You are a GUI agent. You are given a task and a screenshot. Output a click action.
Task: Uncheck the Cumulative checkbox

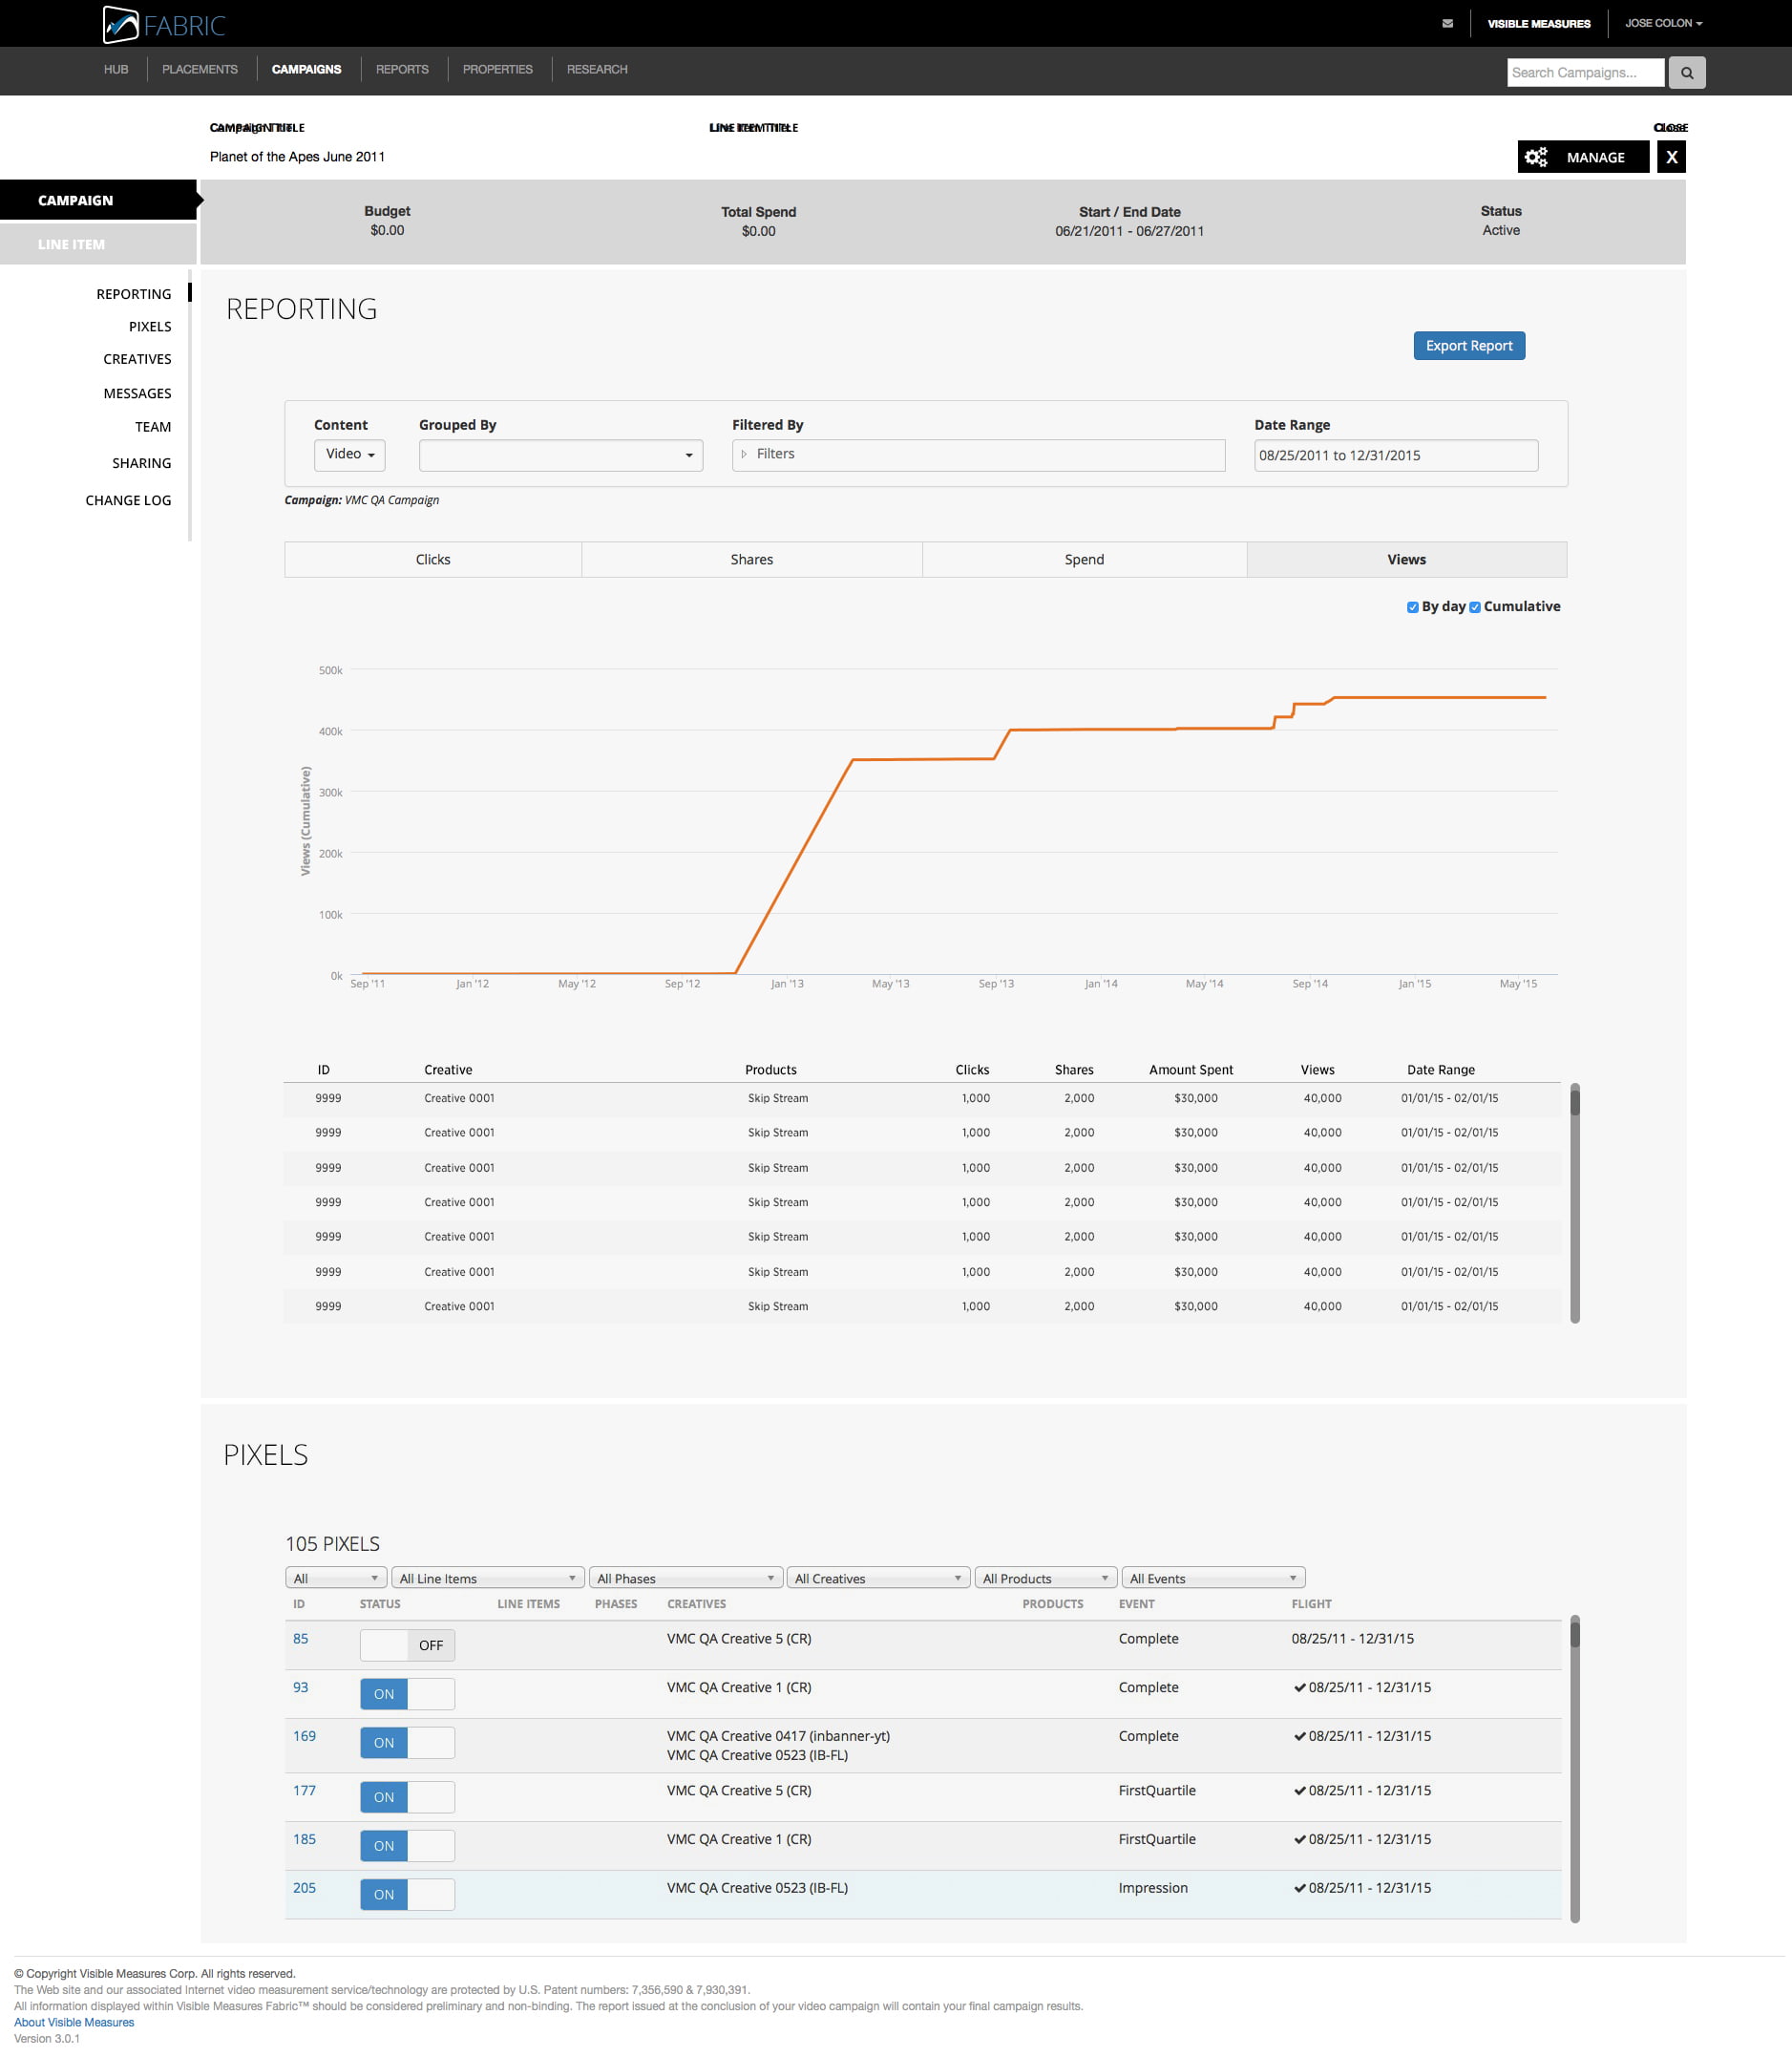[1474, 607]
